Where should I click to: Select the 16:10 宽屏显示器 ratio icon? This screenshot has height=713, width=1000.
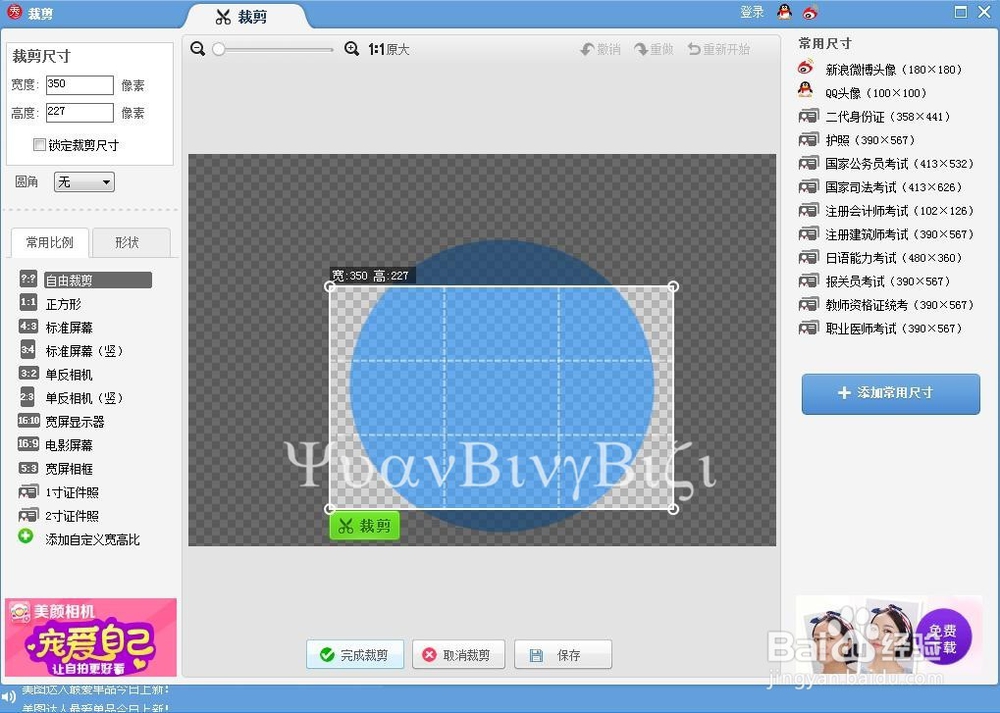click(29, 421)
